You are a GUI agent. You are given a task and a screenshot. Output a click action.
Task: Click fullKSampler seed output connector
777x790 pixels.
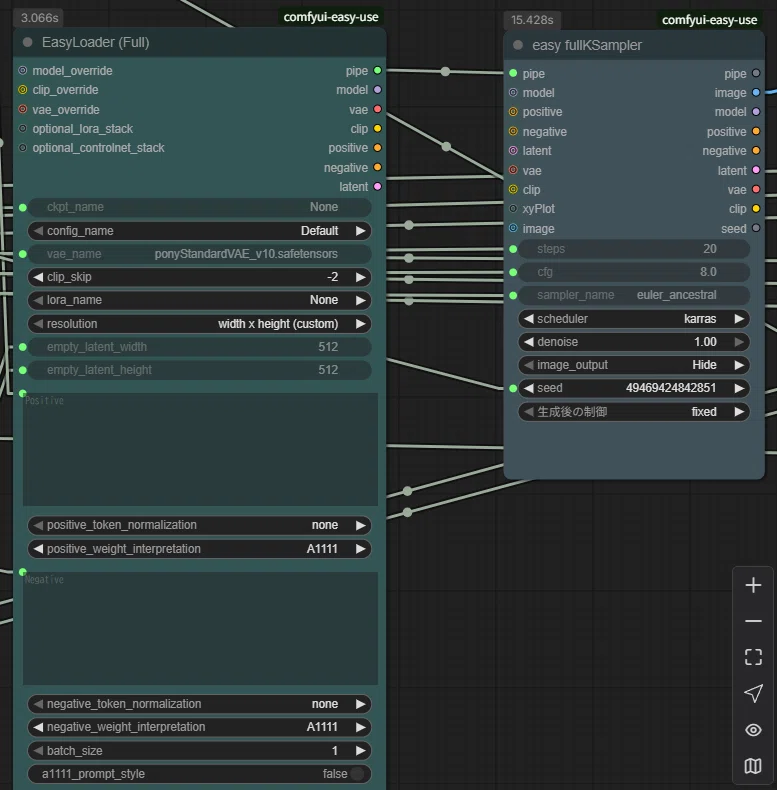point(756,228)
